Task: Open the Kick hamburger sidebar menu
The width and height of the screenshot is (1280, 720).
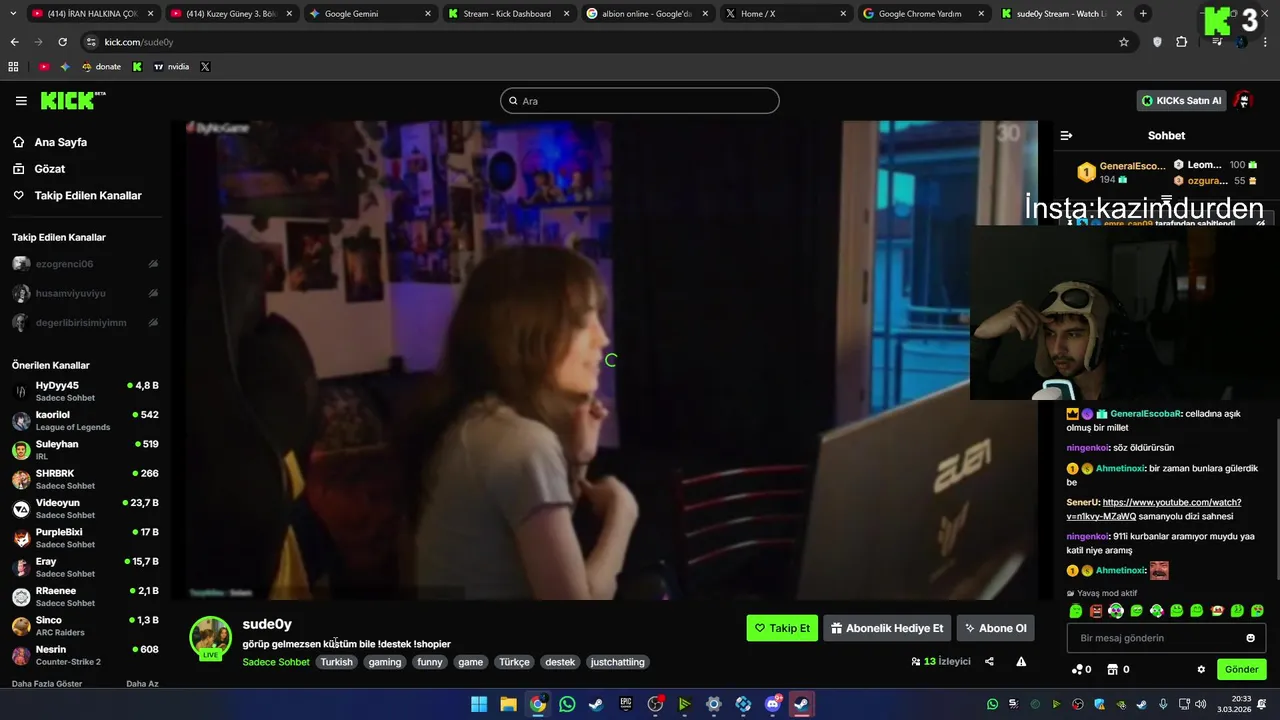Action: (21, 101)
